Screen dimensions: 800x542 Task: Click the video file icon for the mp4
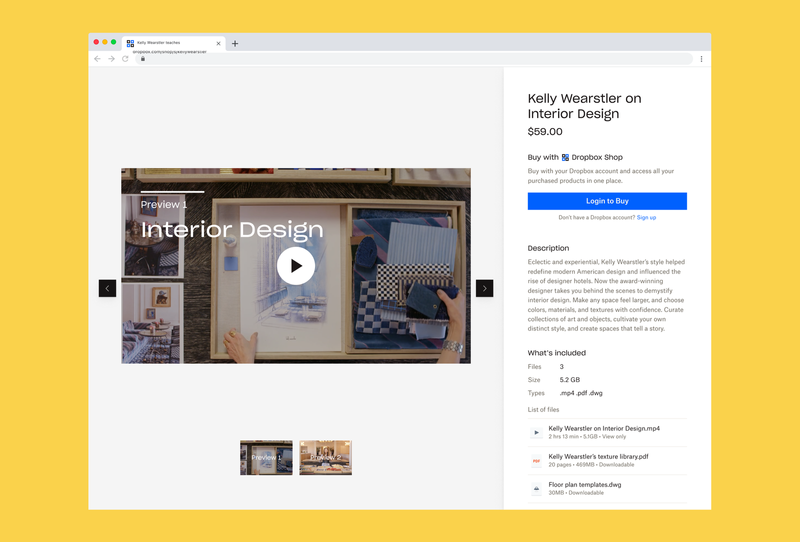point(537,432)
